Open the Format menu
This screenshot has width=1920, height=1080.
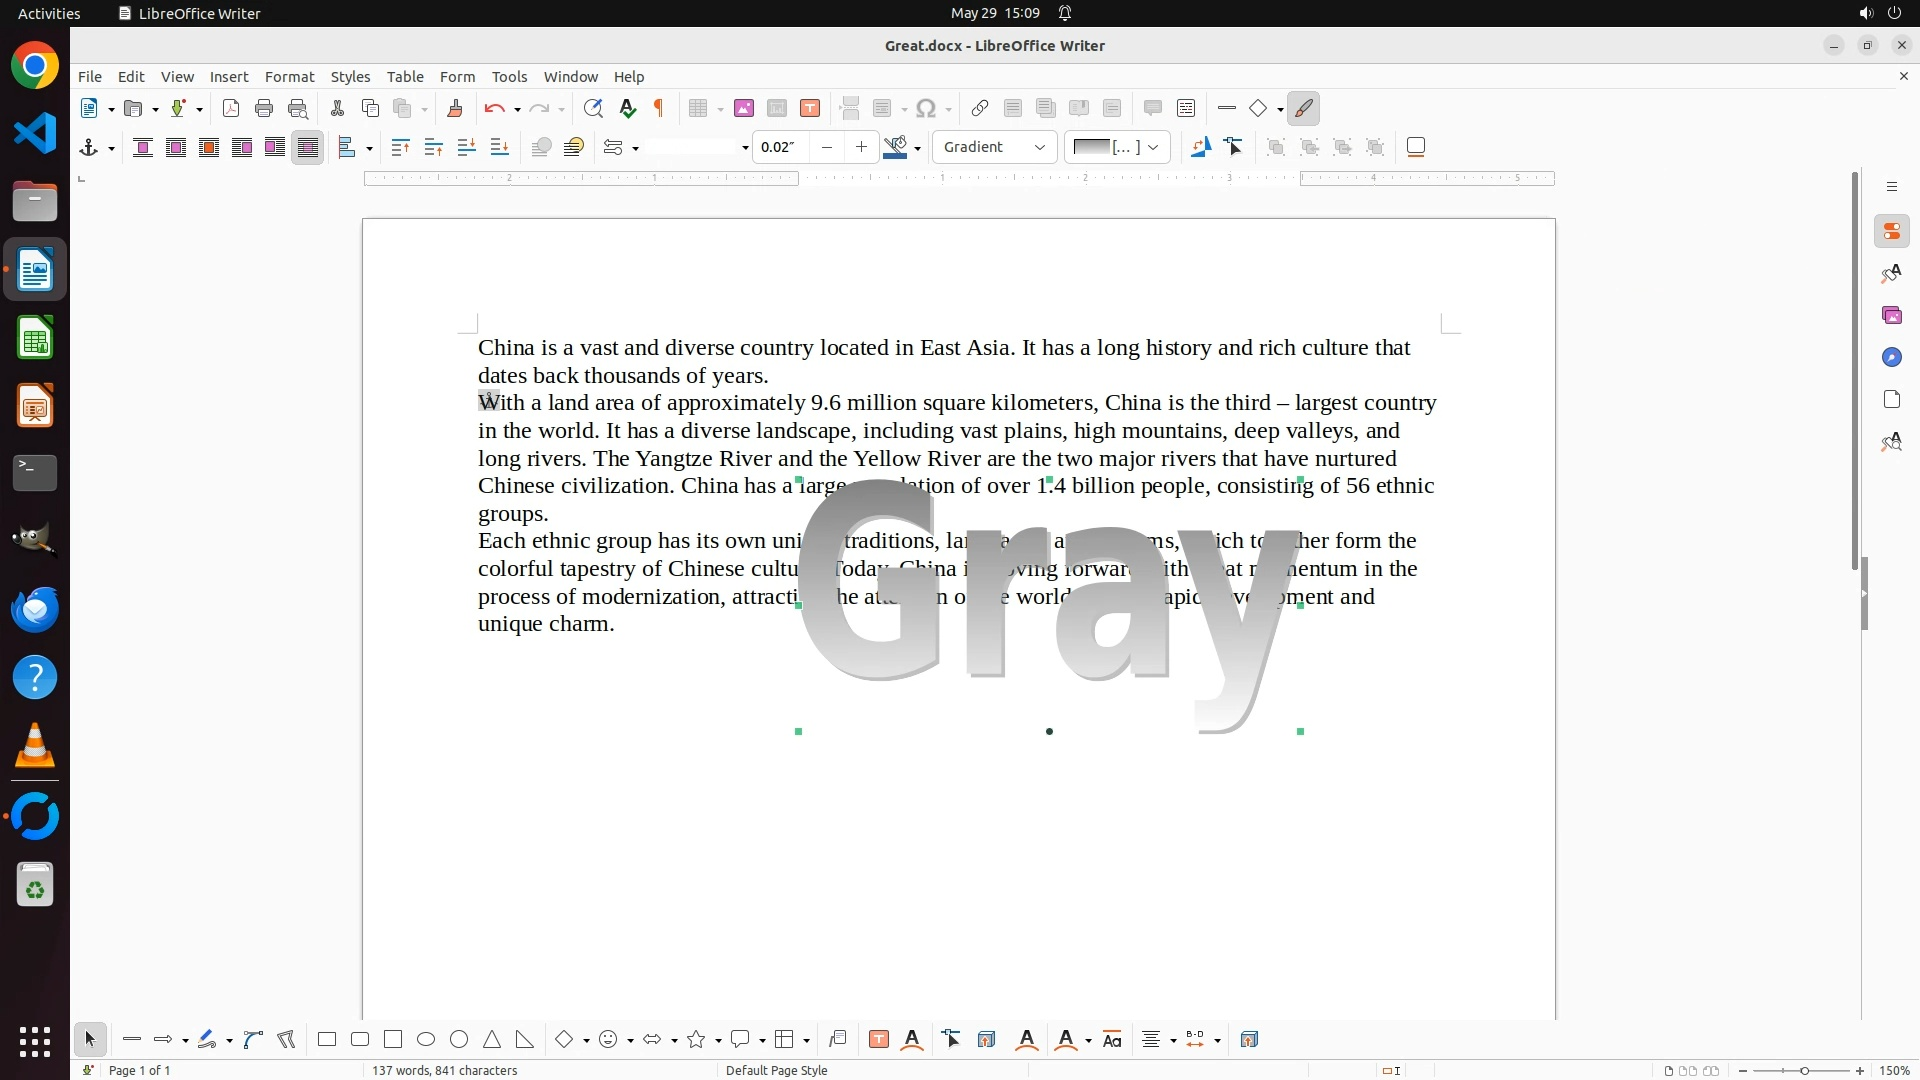pyautogui.click(x=289, y=77)
